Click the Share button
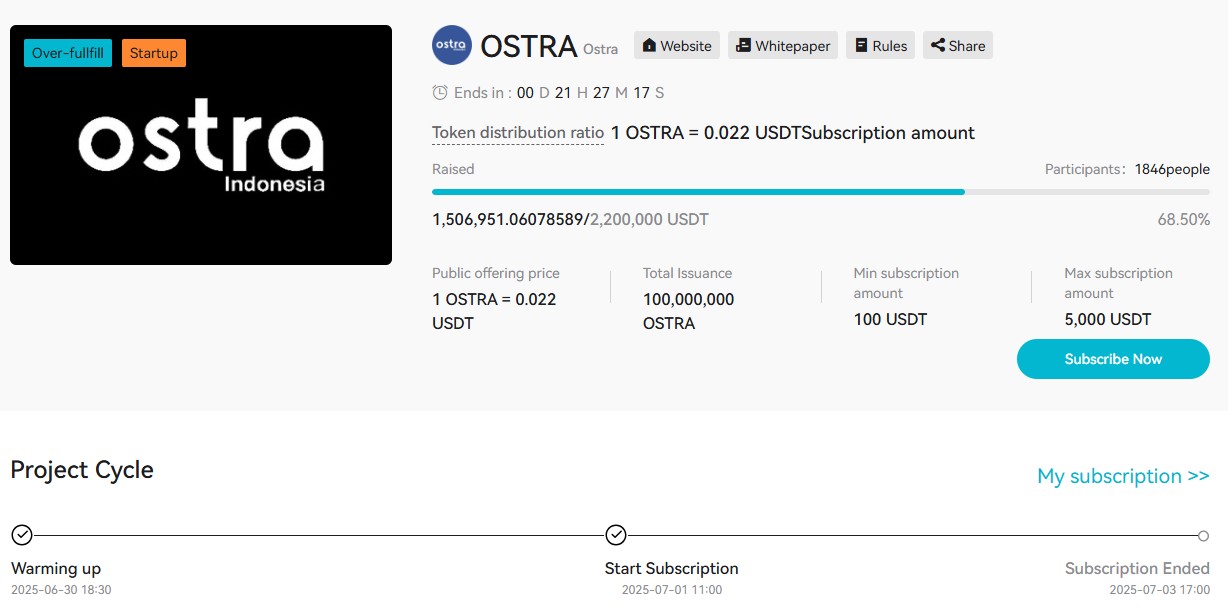The width and height of the screenshot is (1228, 615). coord(958,46)
